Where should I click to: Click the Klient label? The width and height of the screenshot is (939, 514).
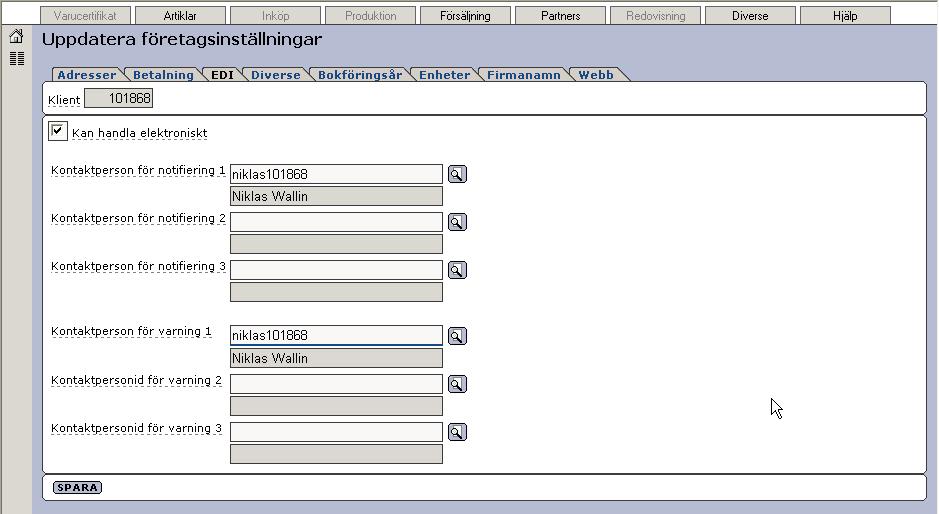tap(64, 100)
